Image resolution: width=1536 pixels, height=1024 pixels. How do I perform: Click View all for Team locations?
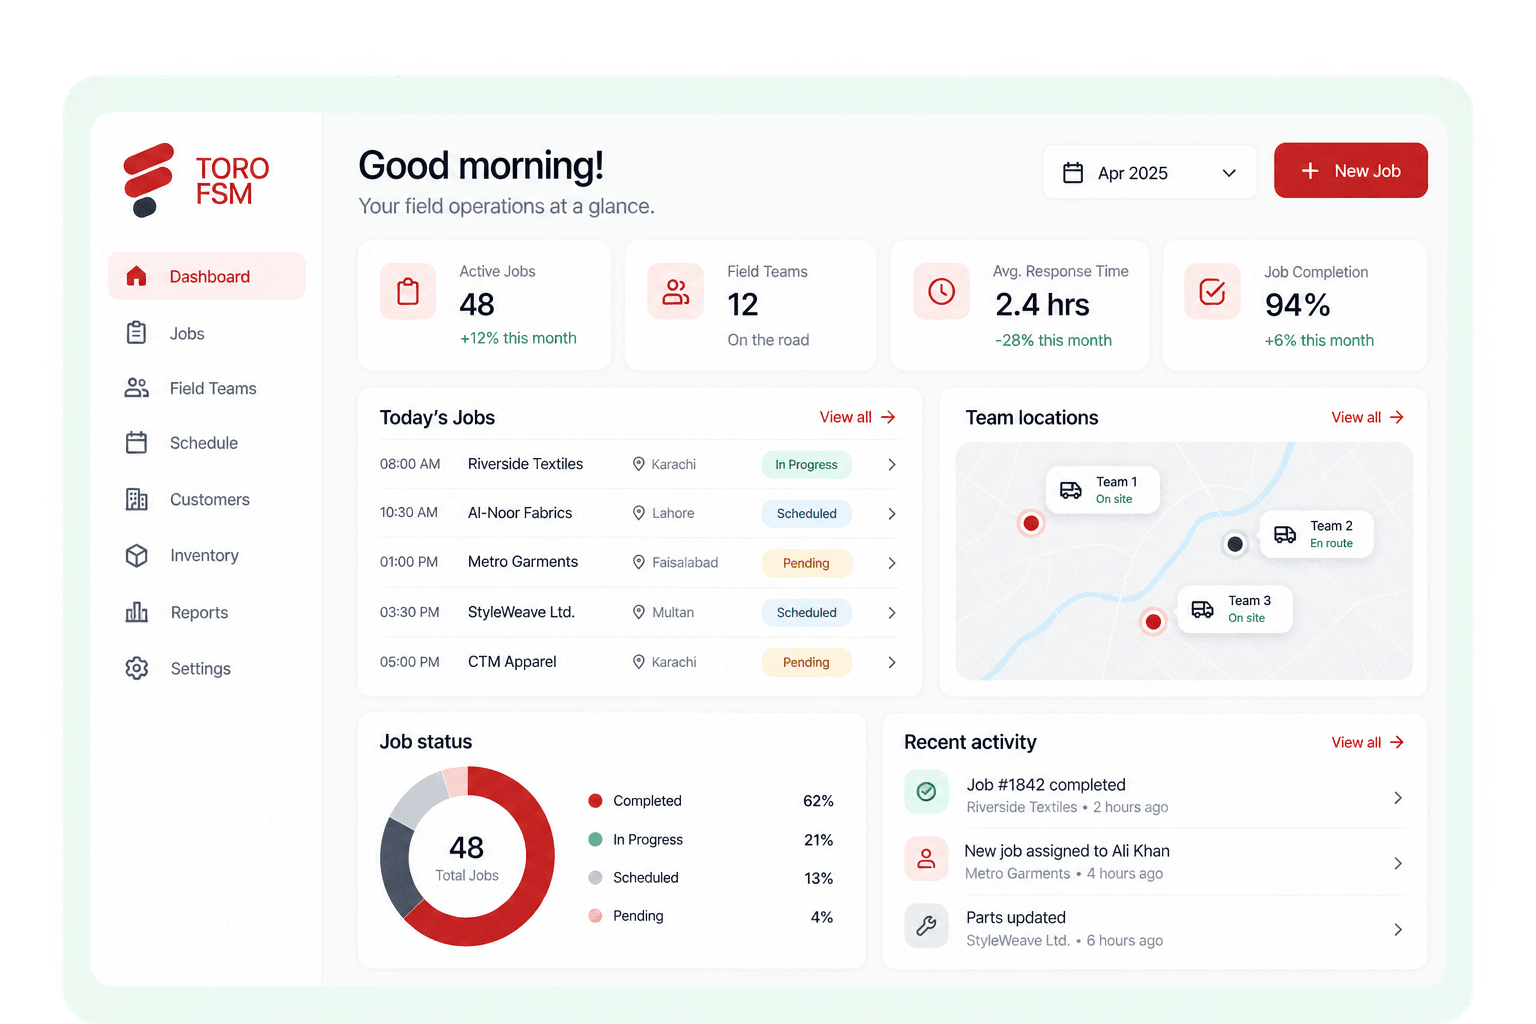pyautogui.click(x=1367, y=417)
